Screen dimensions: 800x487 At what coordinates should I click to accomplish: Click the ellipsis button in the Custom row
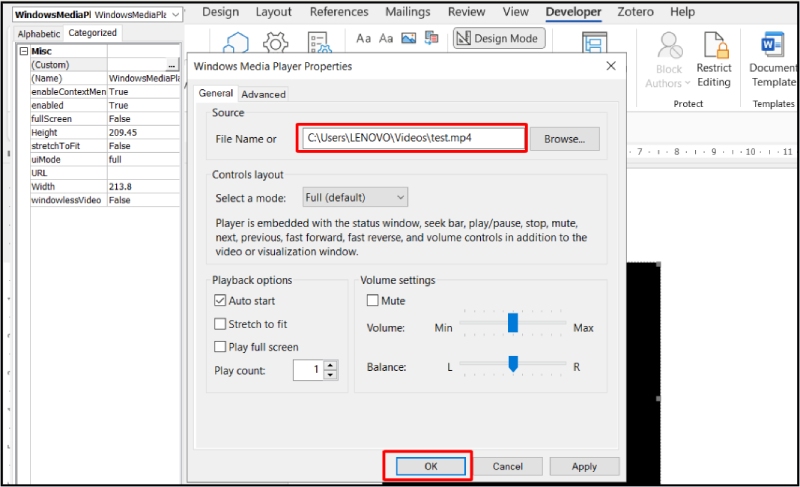coord(171,65)
